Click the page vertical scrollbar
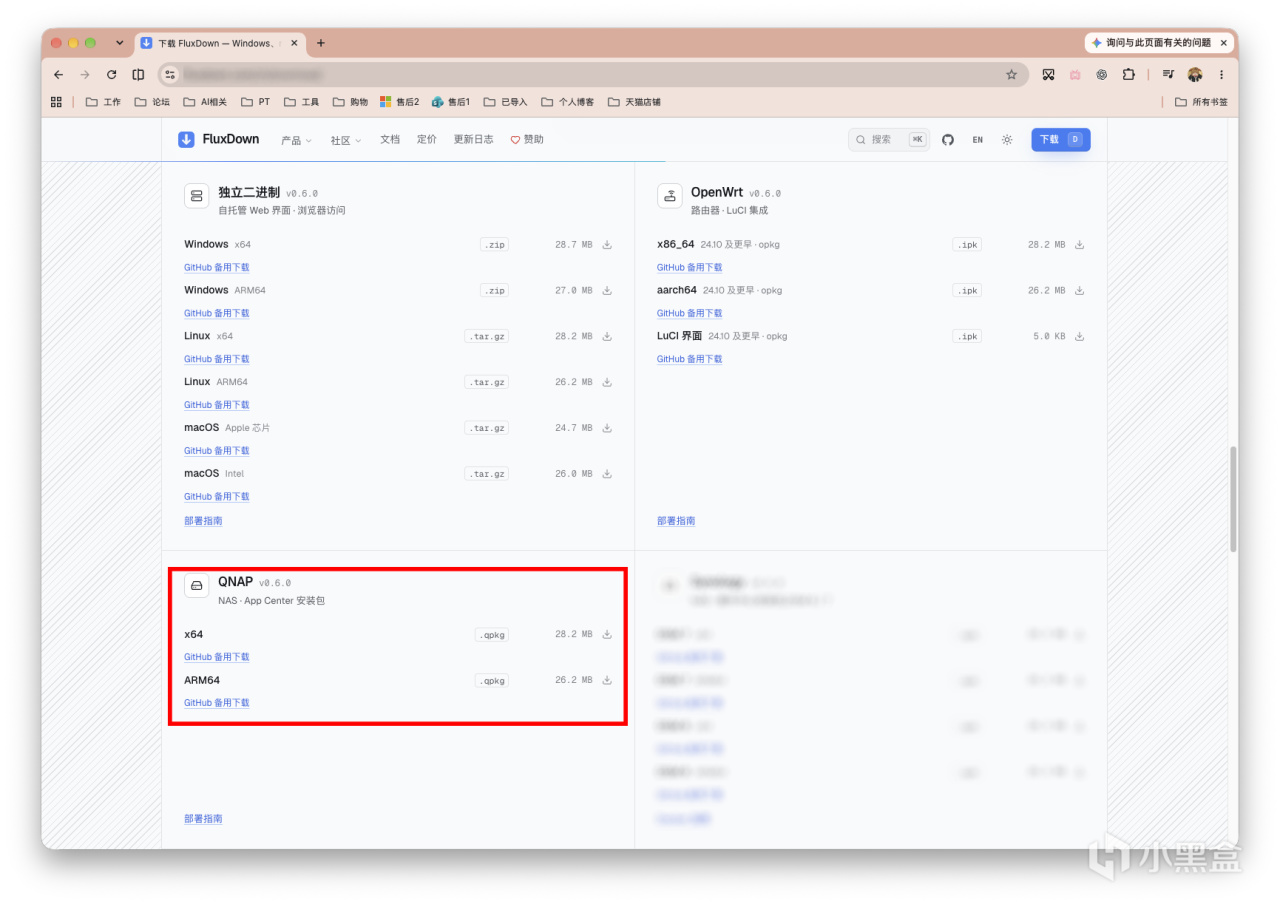 1233,499
